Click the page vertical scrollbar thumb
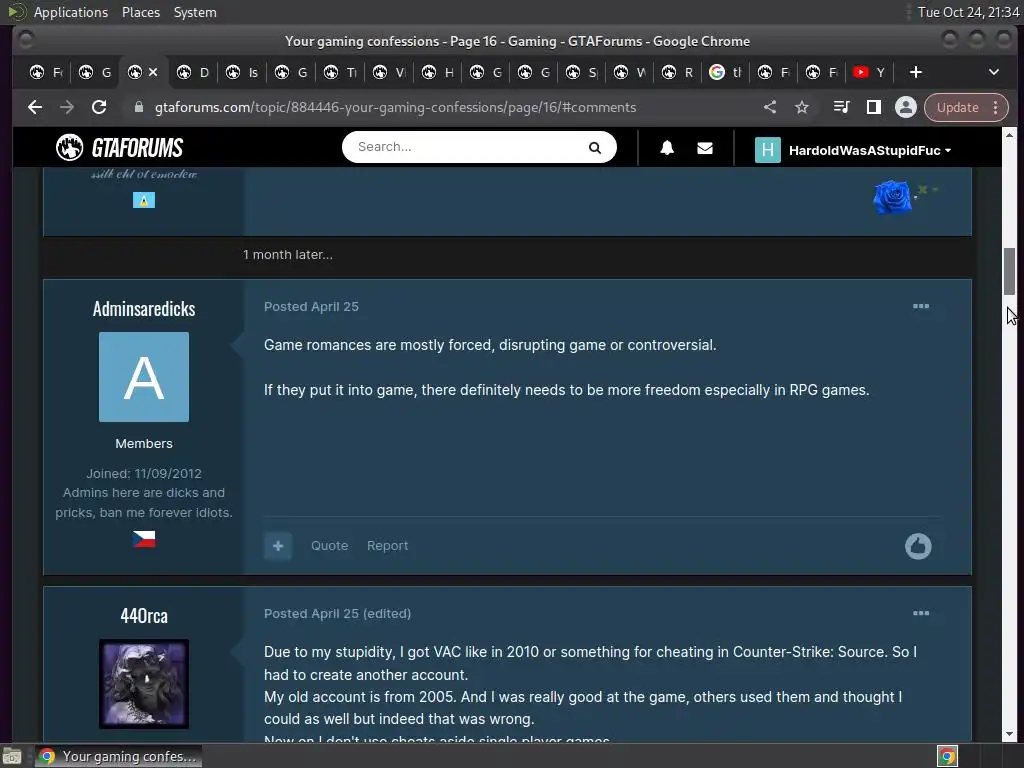Image resolution: width=1024 pixels, height=768 pixels. pyautogui.click(x=1009, y=271)
